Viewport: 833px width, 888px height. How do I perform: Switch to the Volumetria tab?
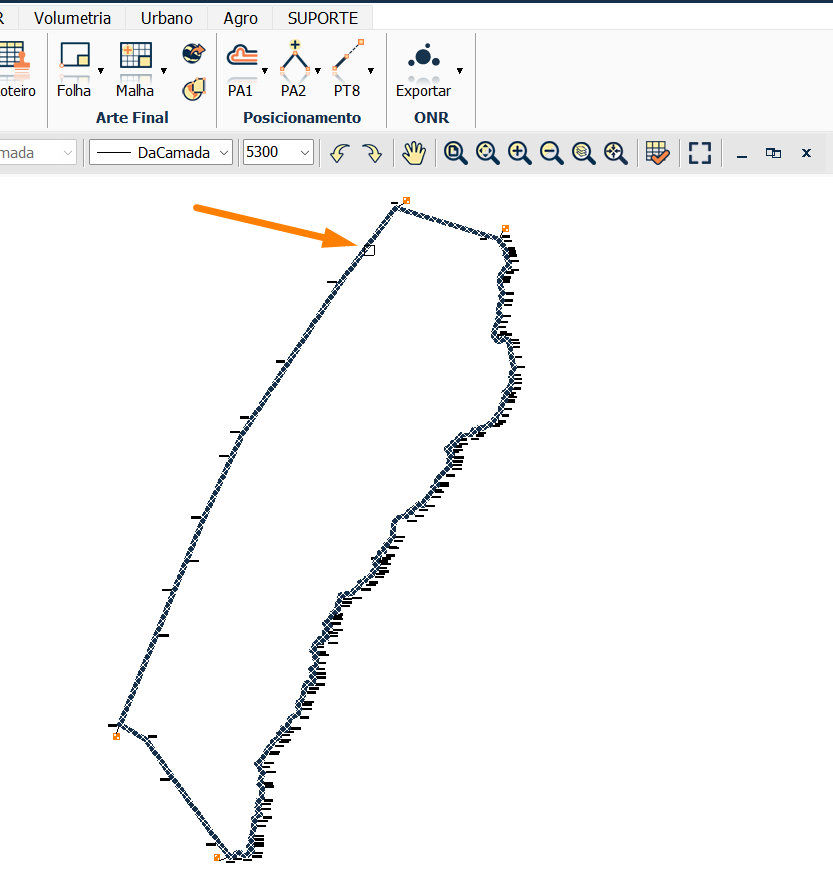pos(76,18)
